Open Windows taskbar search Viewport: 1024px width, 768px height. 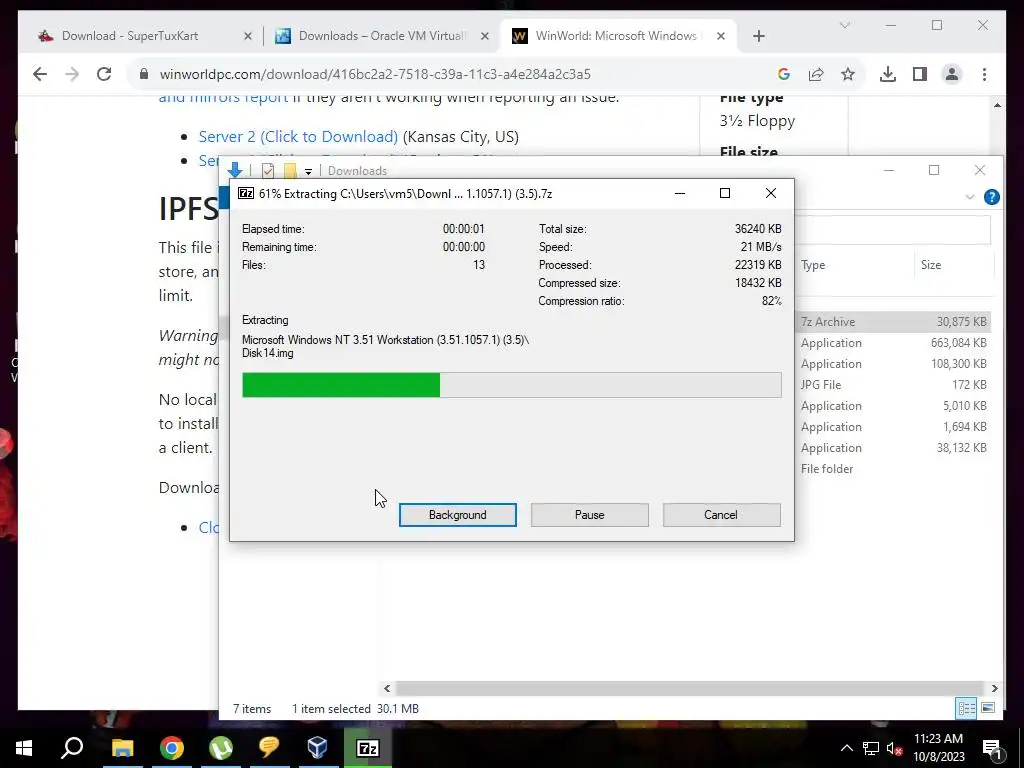[x=72, y=748]
